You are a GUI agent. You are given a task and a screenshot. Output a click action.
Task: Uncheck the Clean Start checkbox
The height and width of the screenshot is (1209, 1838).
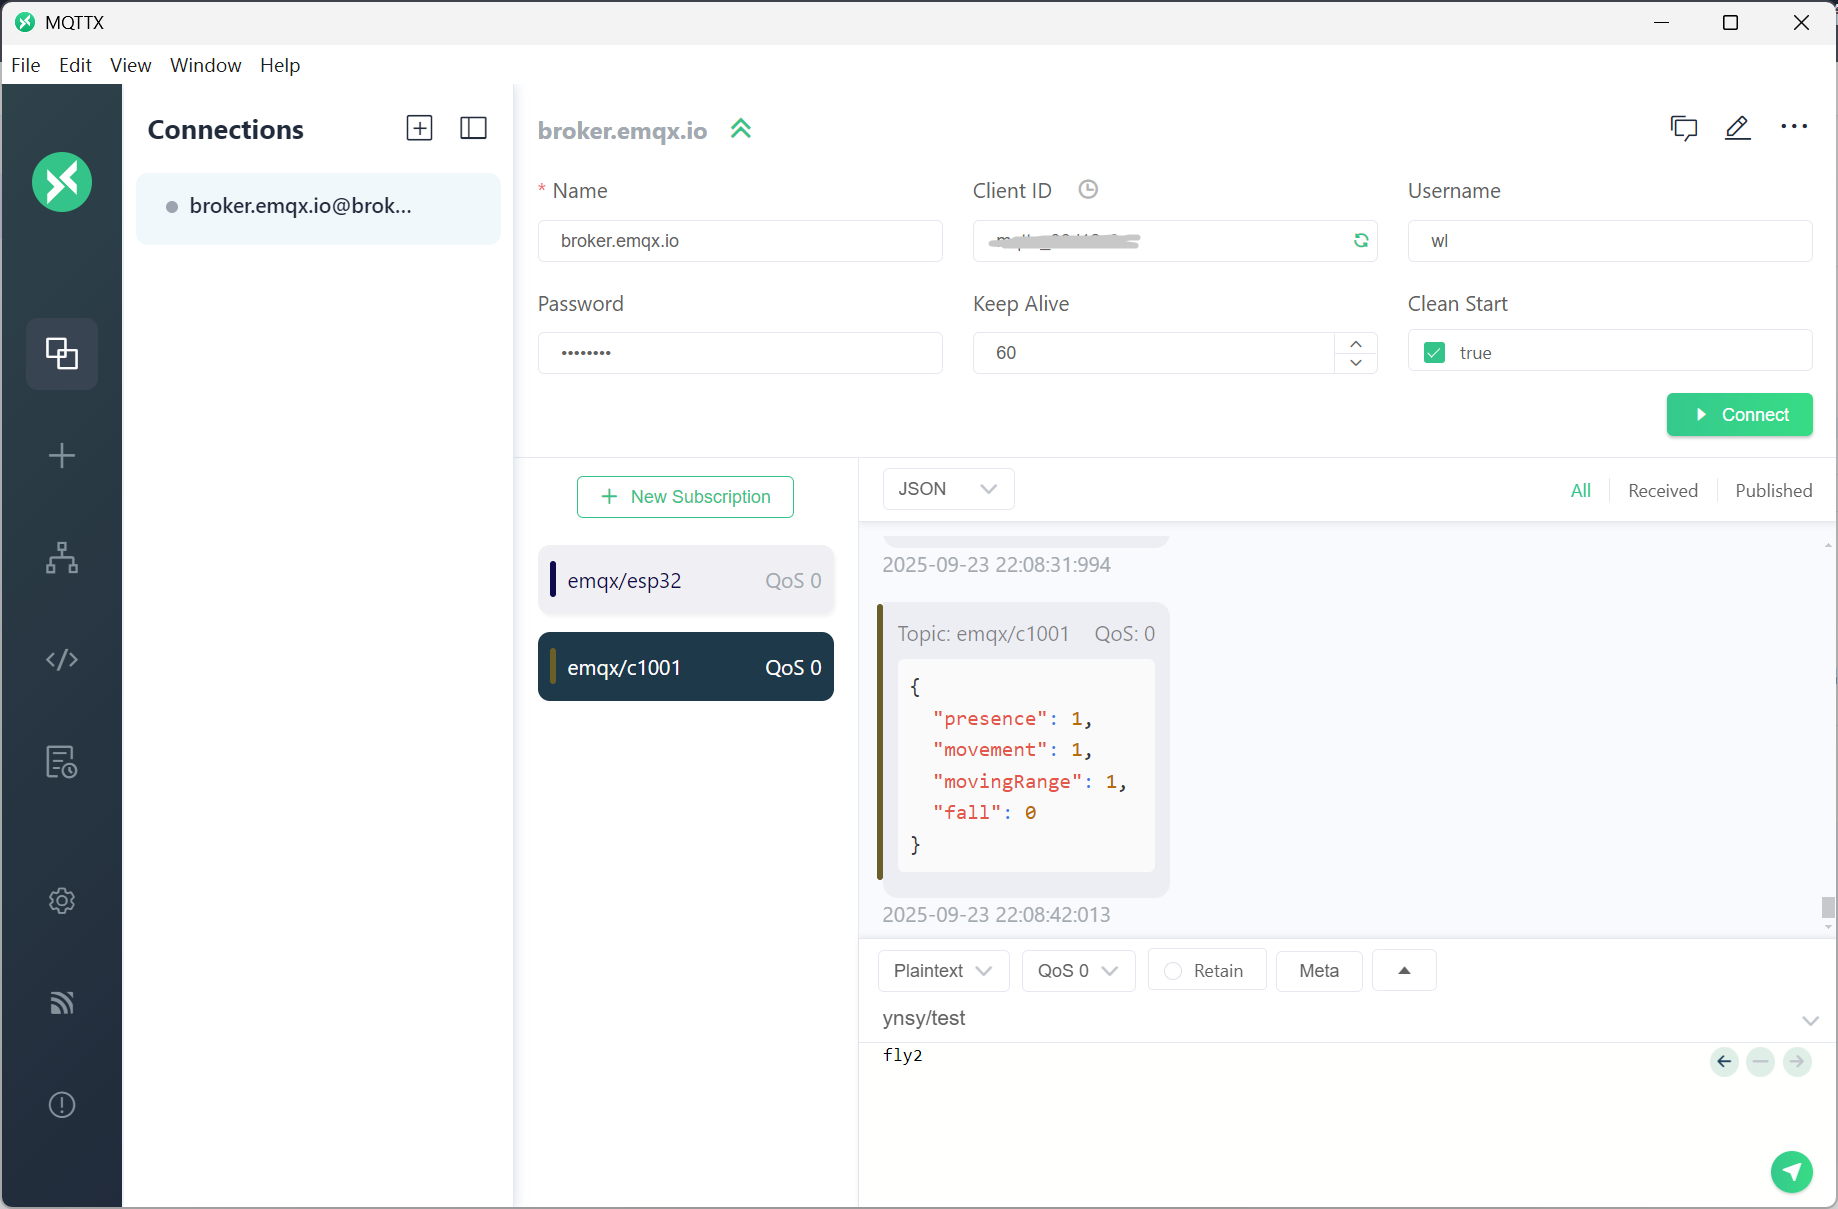point(1434,353)
